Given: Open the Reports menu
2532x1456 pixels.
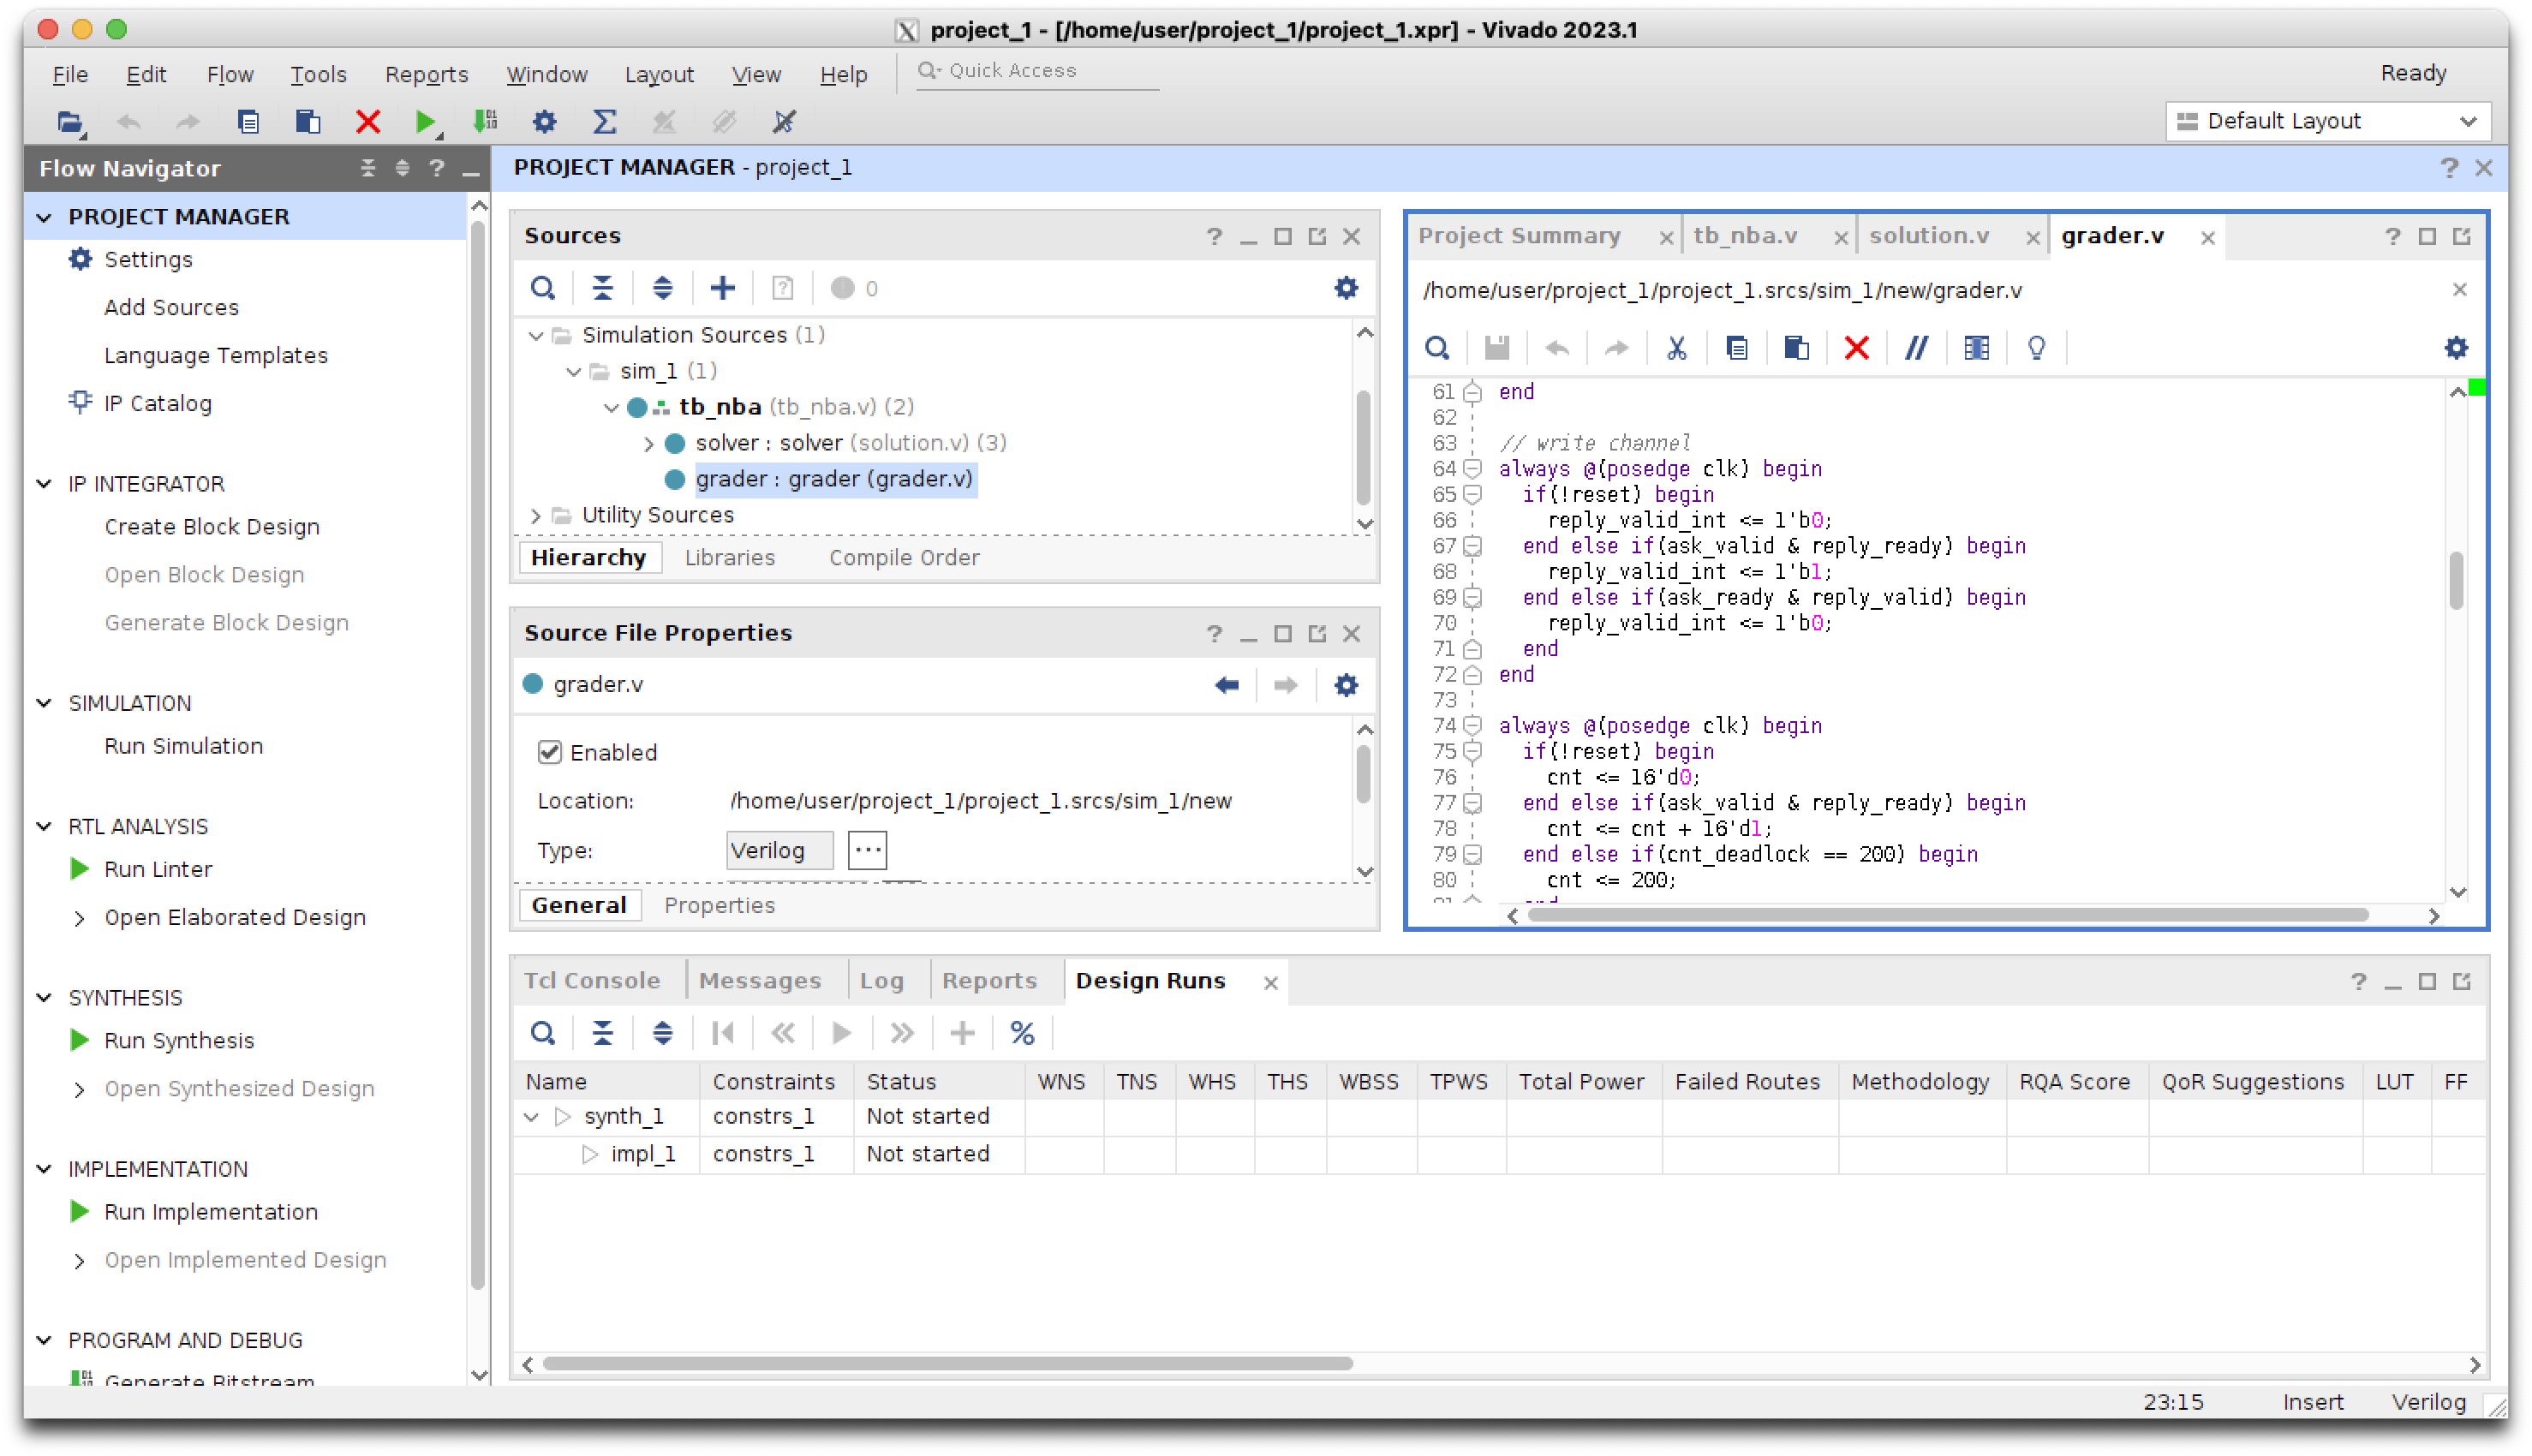Looking at the screenshot, I should (426, 75).
